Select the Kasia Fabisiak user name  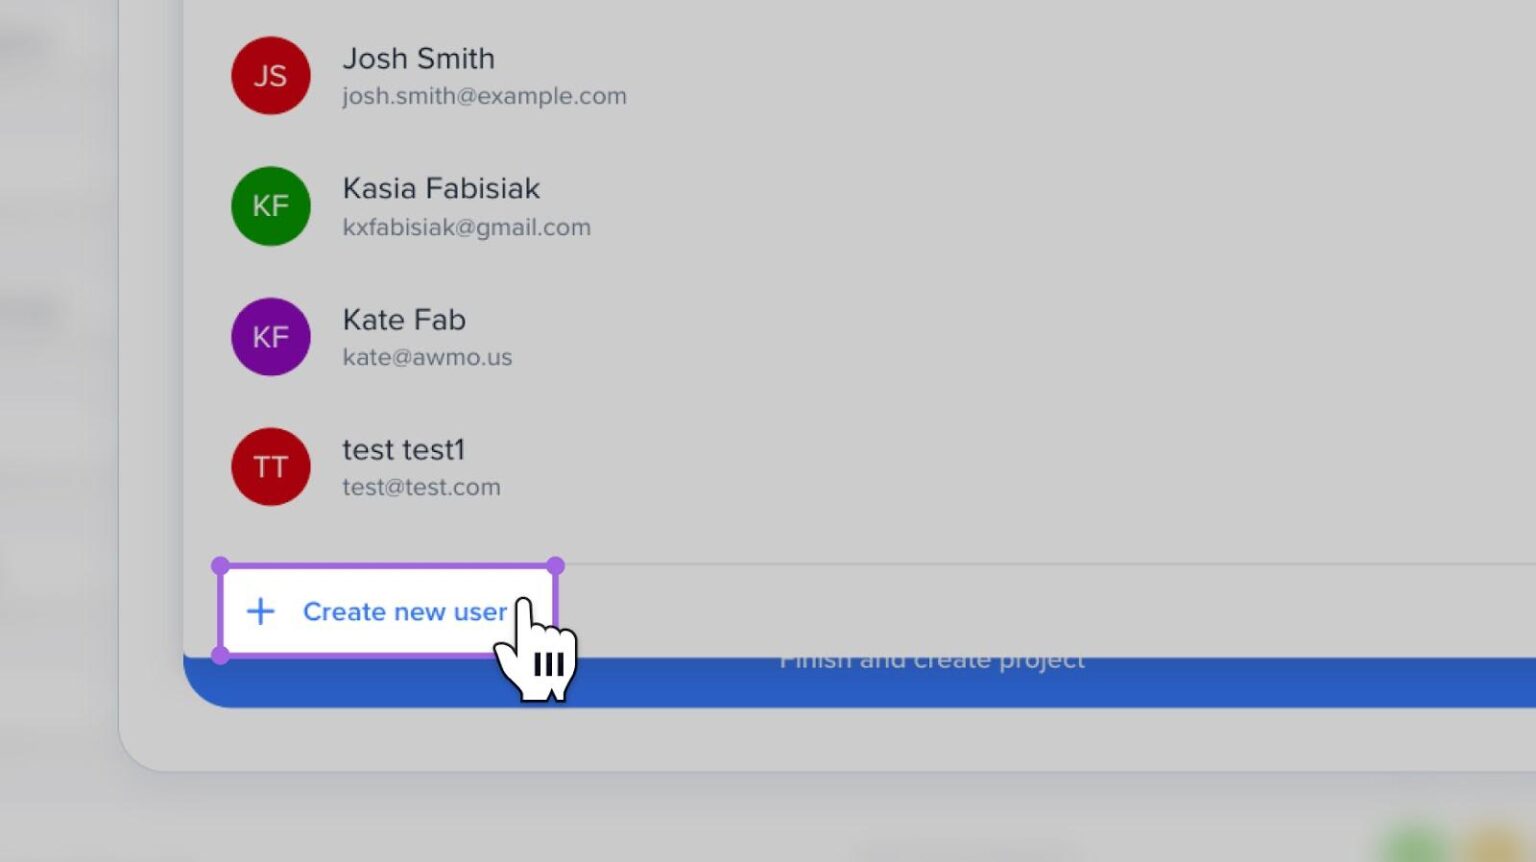pyautogui.click(x=440, y=189)
